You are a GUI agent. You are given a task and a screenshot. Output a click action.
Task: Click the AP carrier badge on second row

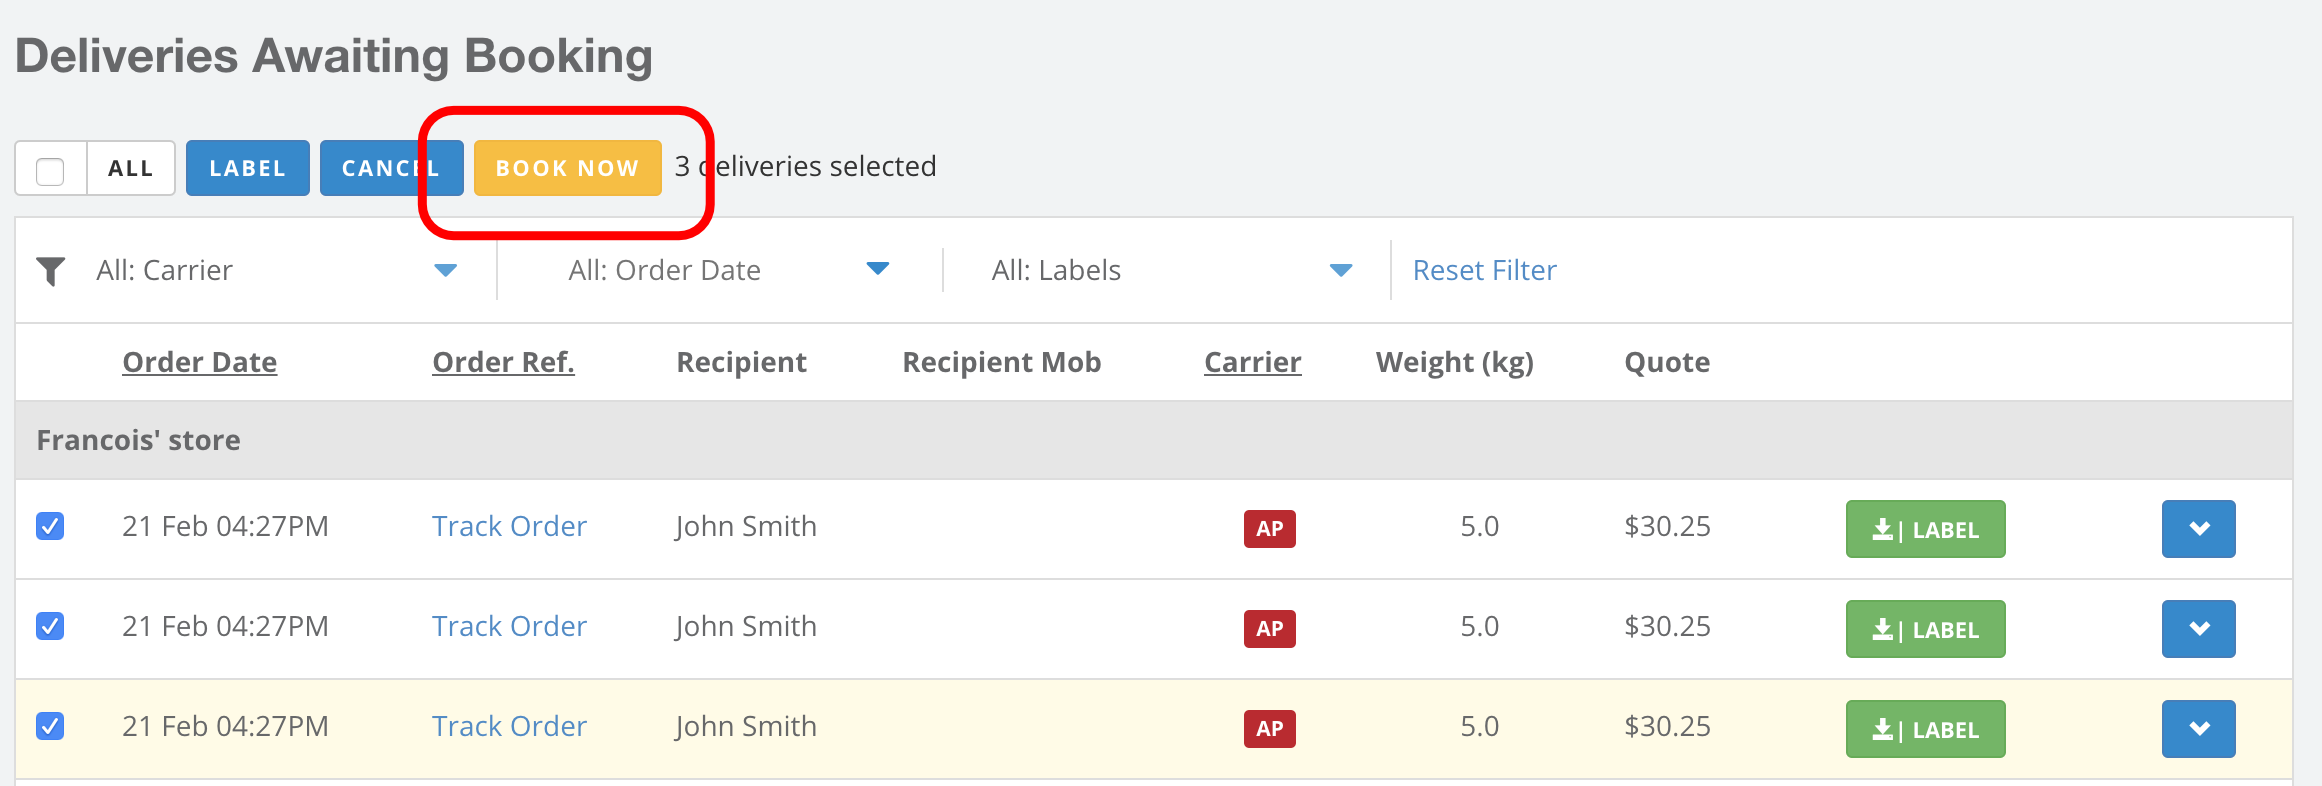click(1268, 628)
